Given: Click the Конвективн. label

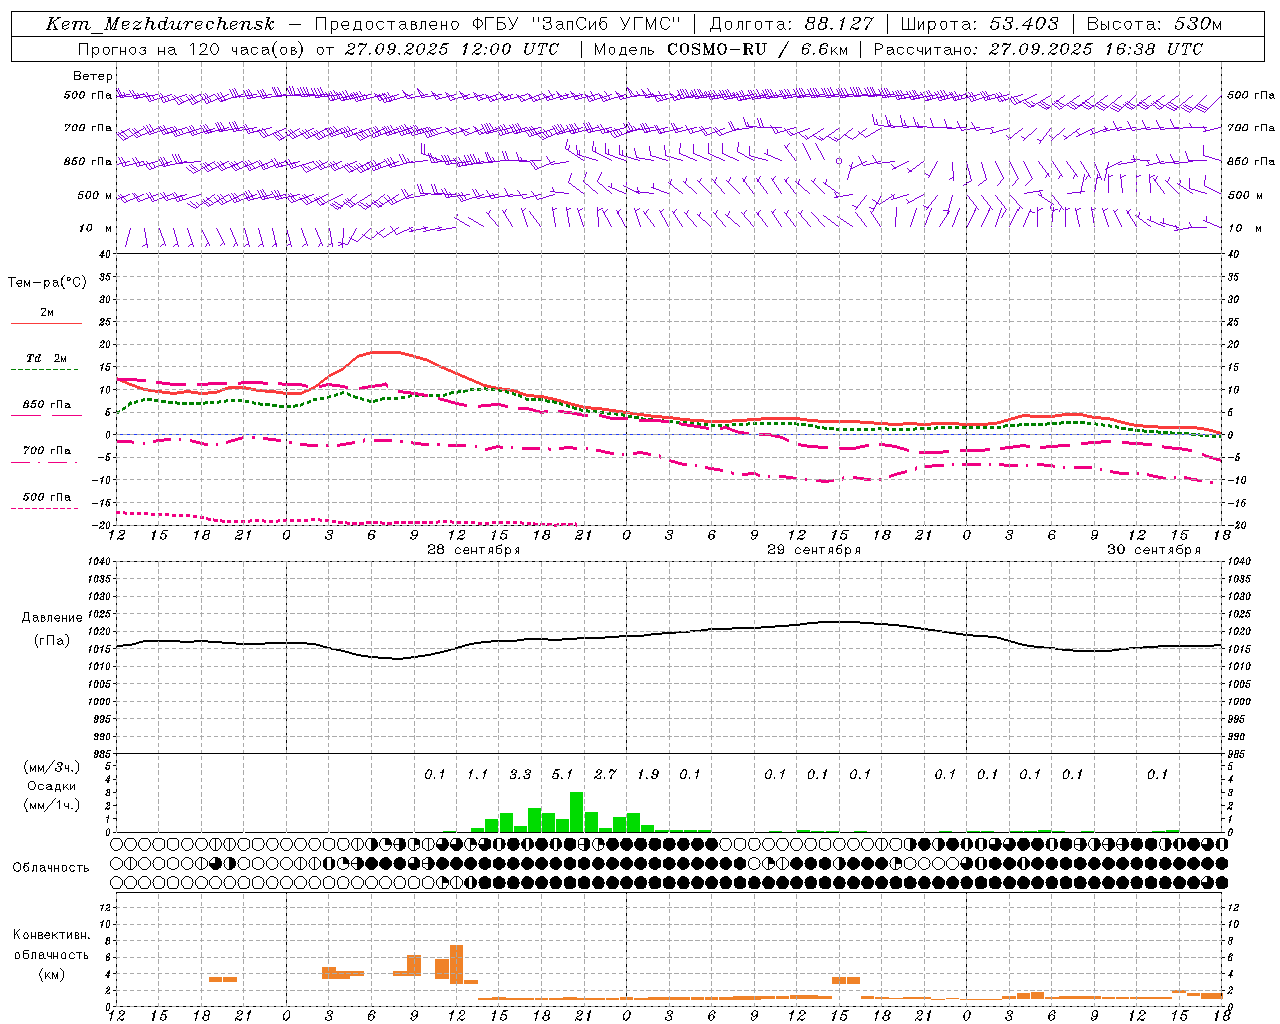Looking at the screenshot, I should [51, 935].
